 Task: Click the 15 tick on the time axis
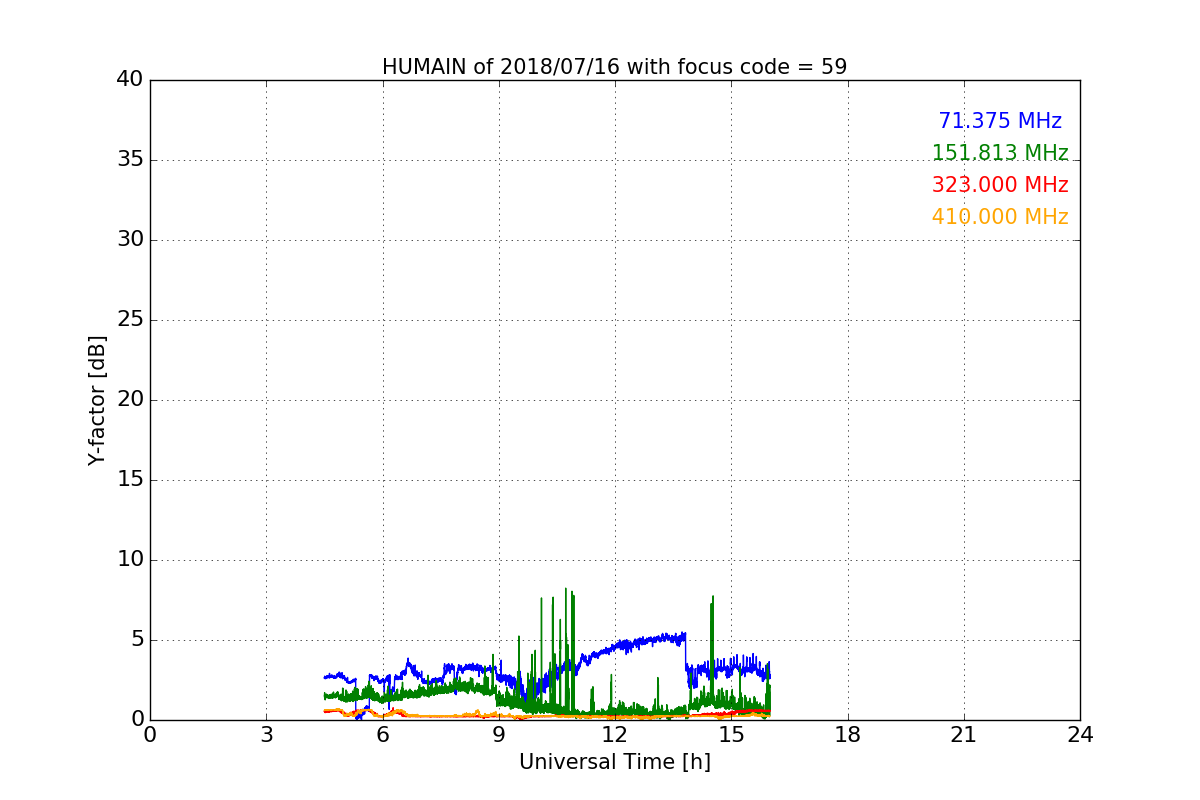[731, 735]
